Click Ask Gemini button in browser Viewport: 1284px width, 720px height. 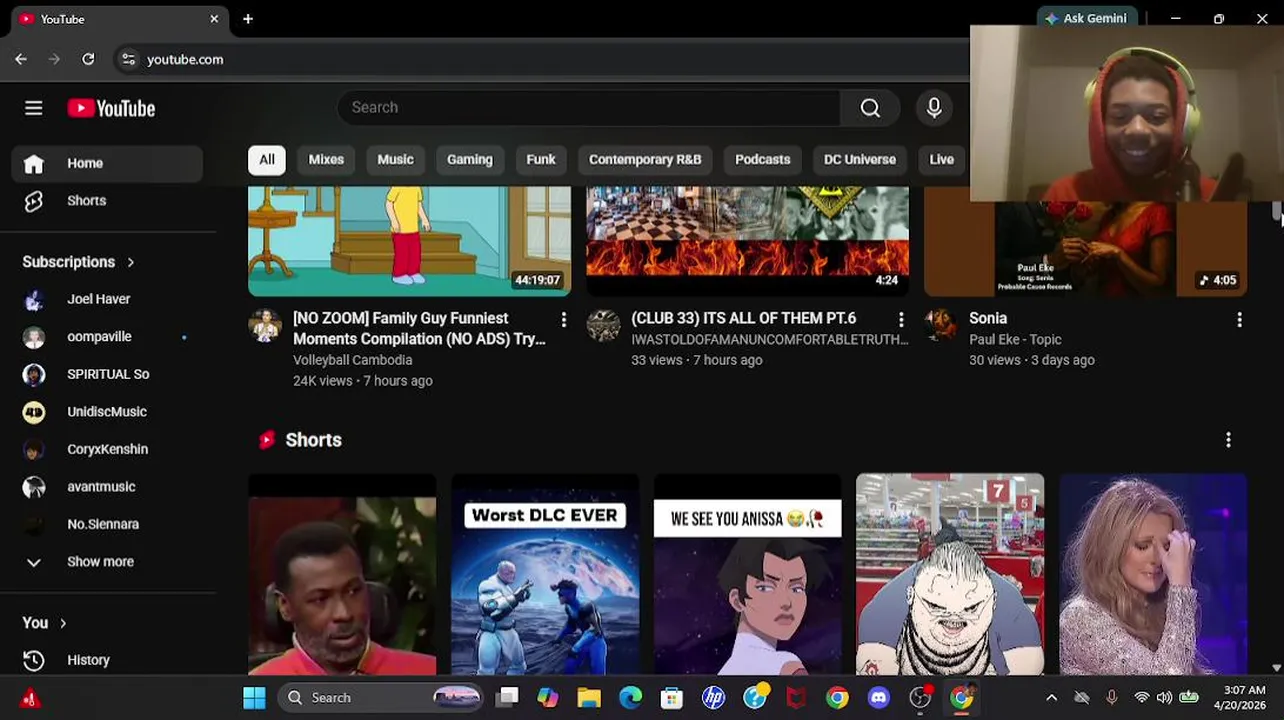pyautogui.click(x=1086, y=18)
